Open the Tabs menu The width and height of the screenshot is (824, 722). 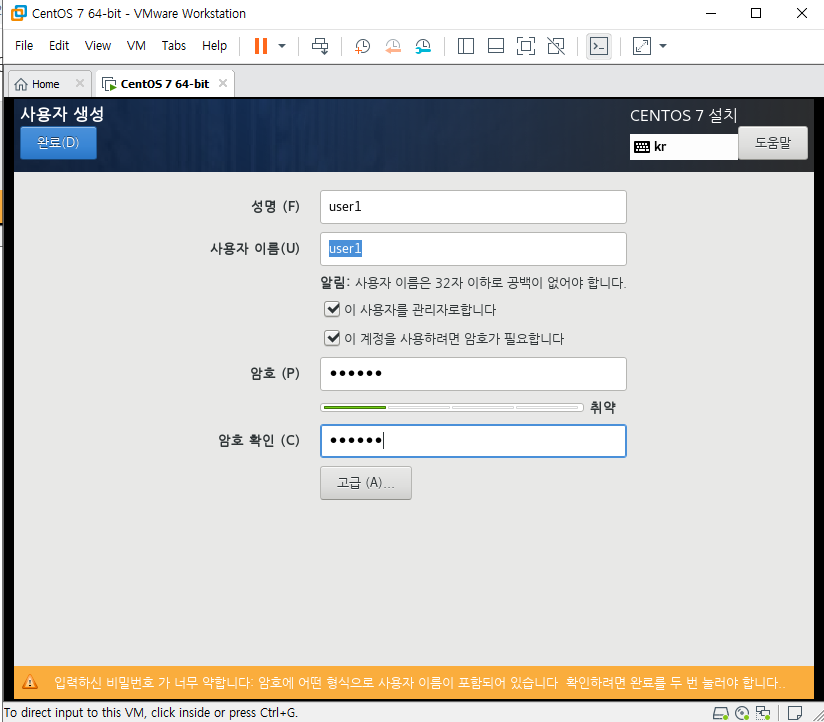[x=173, y=46]
